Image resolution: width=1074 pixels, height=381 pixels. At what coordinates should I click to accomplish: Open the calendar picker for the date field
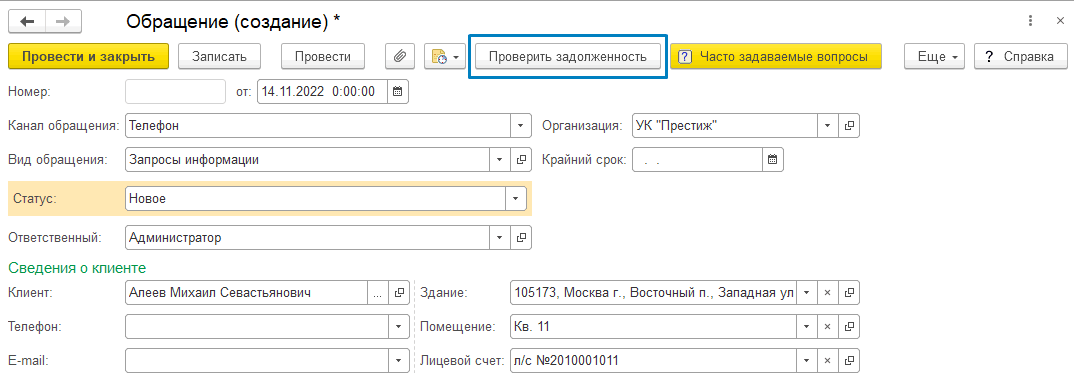point(398,92)
